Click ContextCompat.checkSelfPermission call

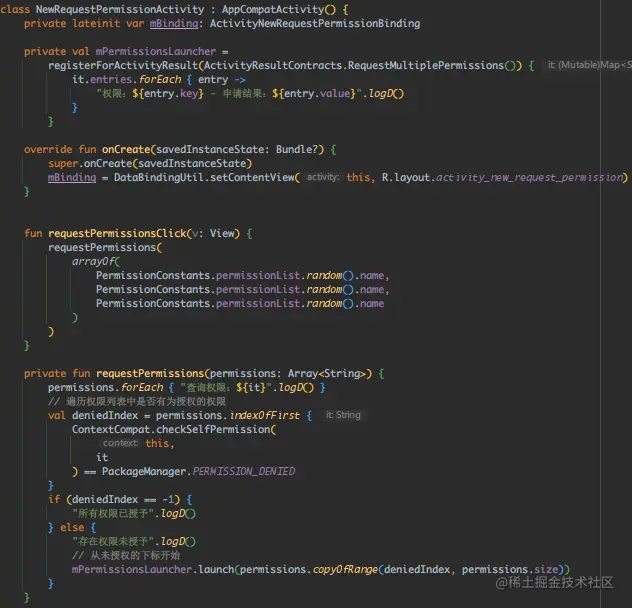pyautogui.click(x=171, y=429)
